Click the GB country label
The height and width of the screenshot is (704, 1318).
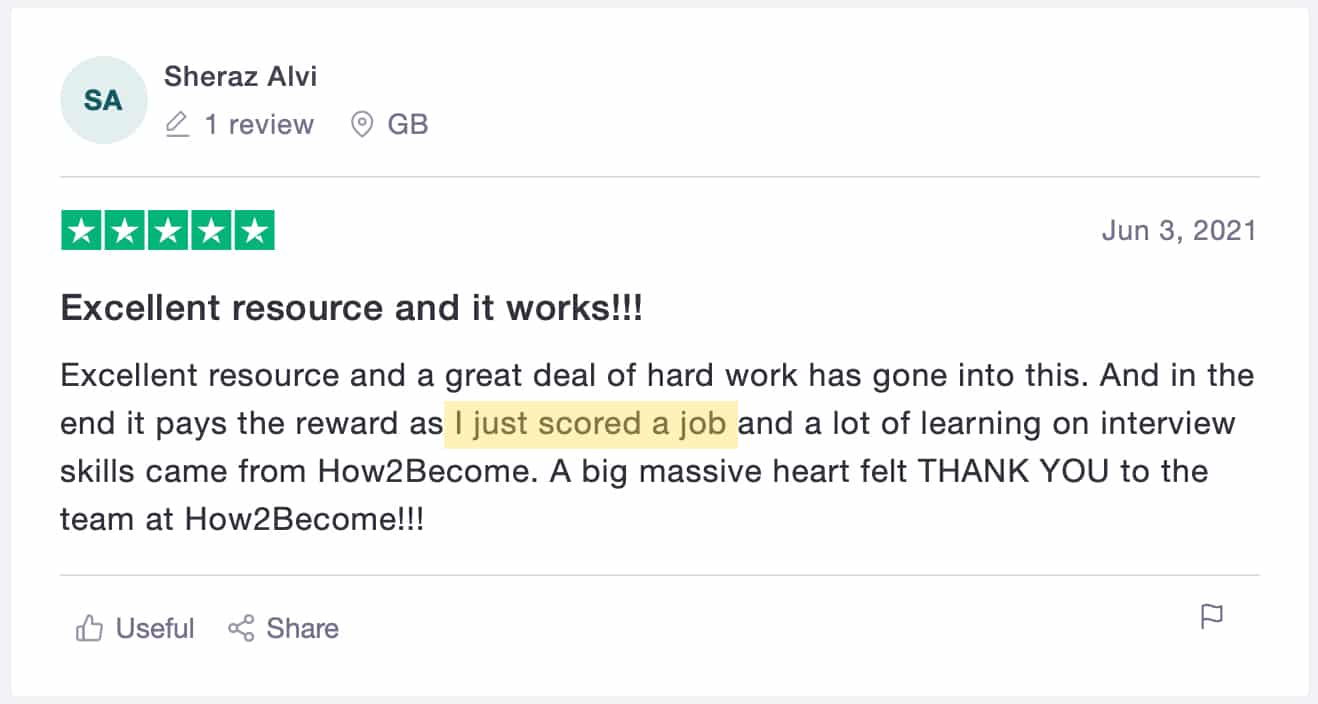(407, 125)
